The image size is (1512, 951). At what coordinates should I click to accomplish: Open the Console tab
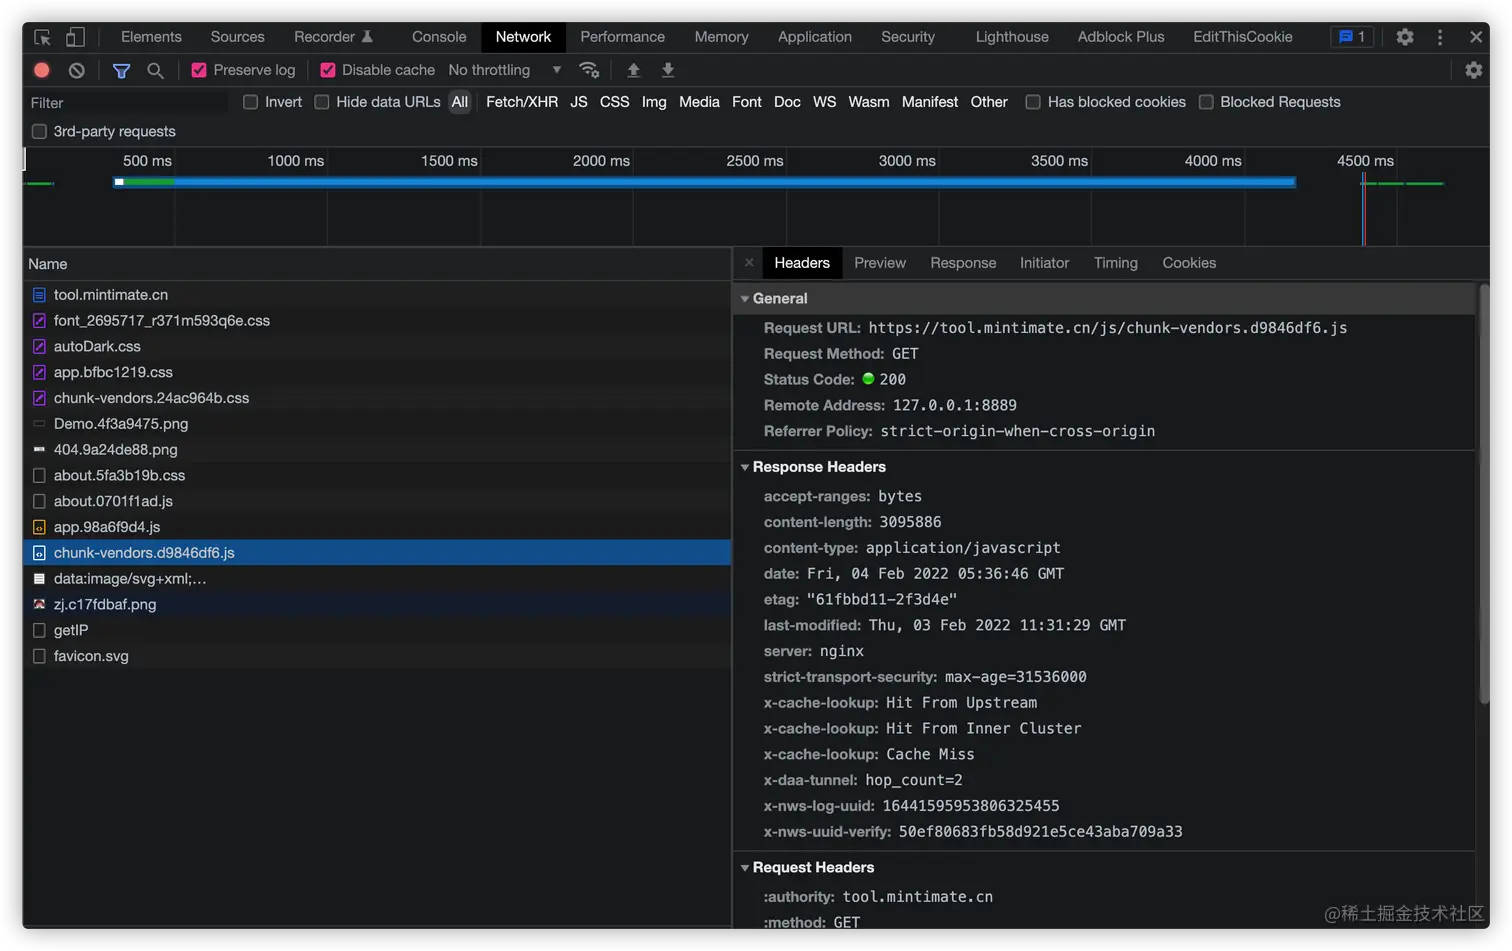coord(439,37)
